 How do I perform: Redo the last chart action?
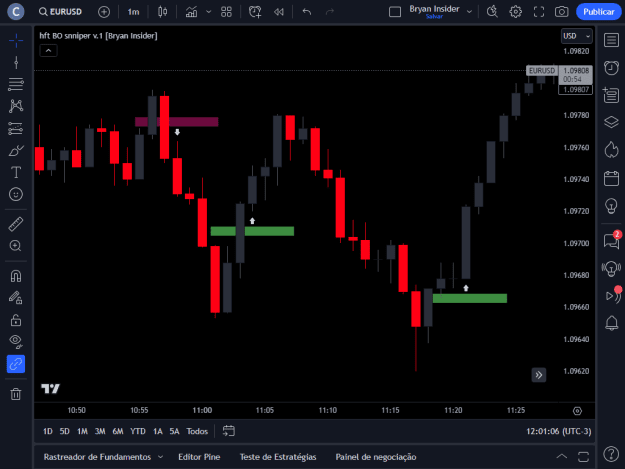(330, 12)
